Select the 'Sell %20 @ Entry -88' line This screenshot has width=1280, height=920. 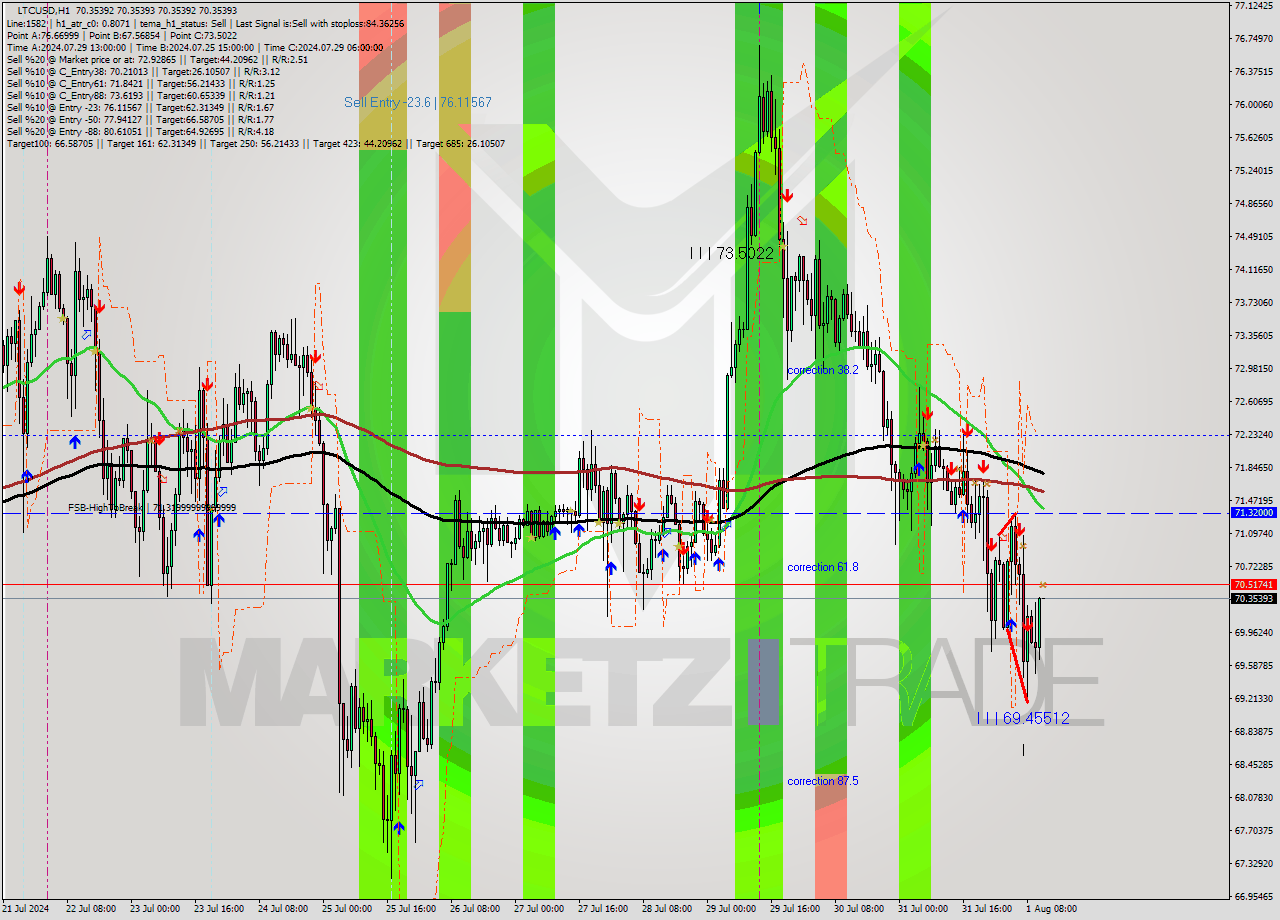[x=140, y=131]
